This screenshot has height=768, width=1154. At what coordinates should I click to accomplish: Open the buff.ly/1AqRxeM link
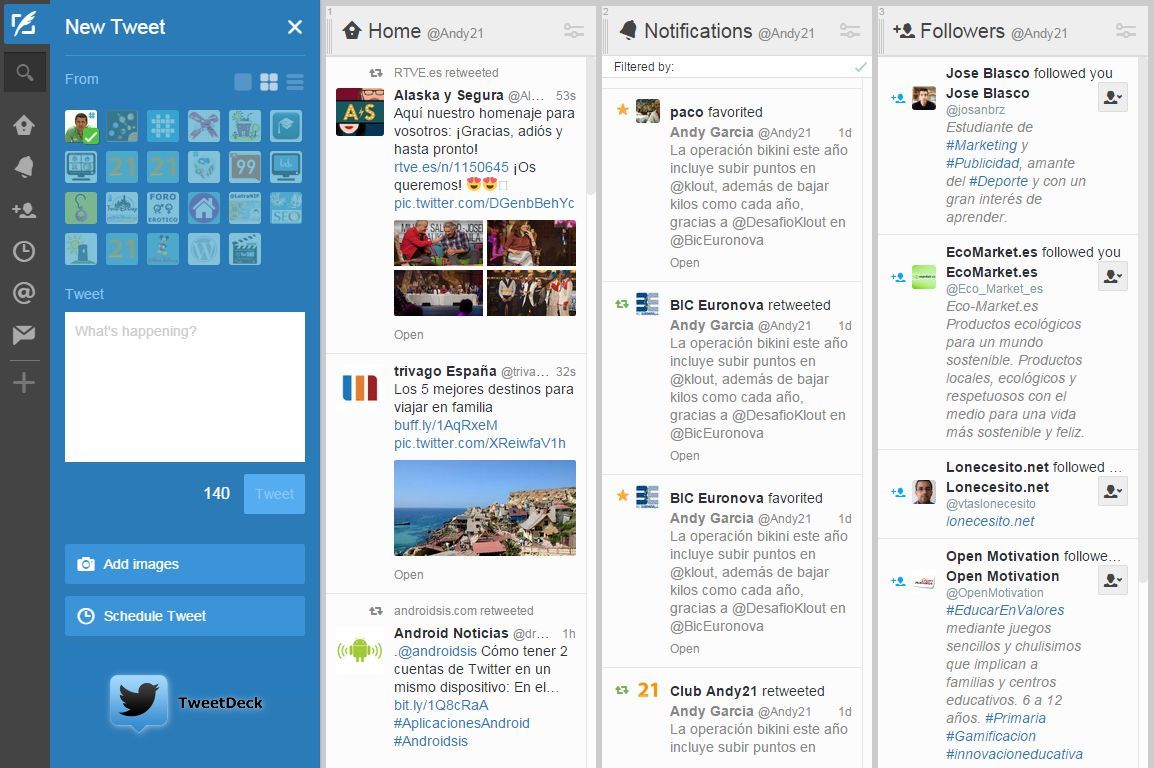point(445,425)
